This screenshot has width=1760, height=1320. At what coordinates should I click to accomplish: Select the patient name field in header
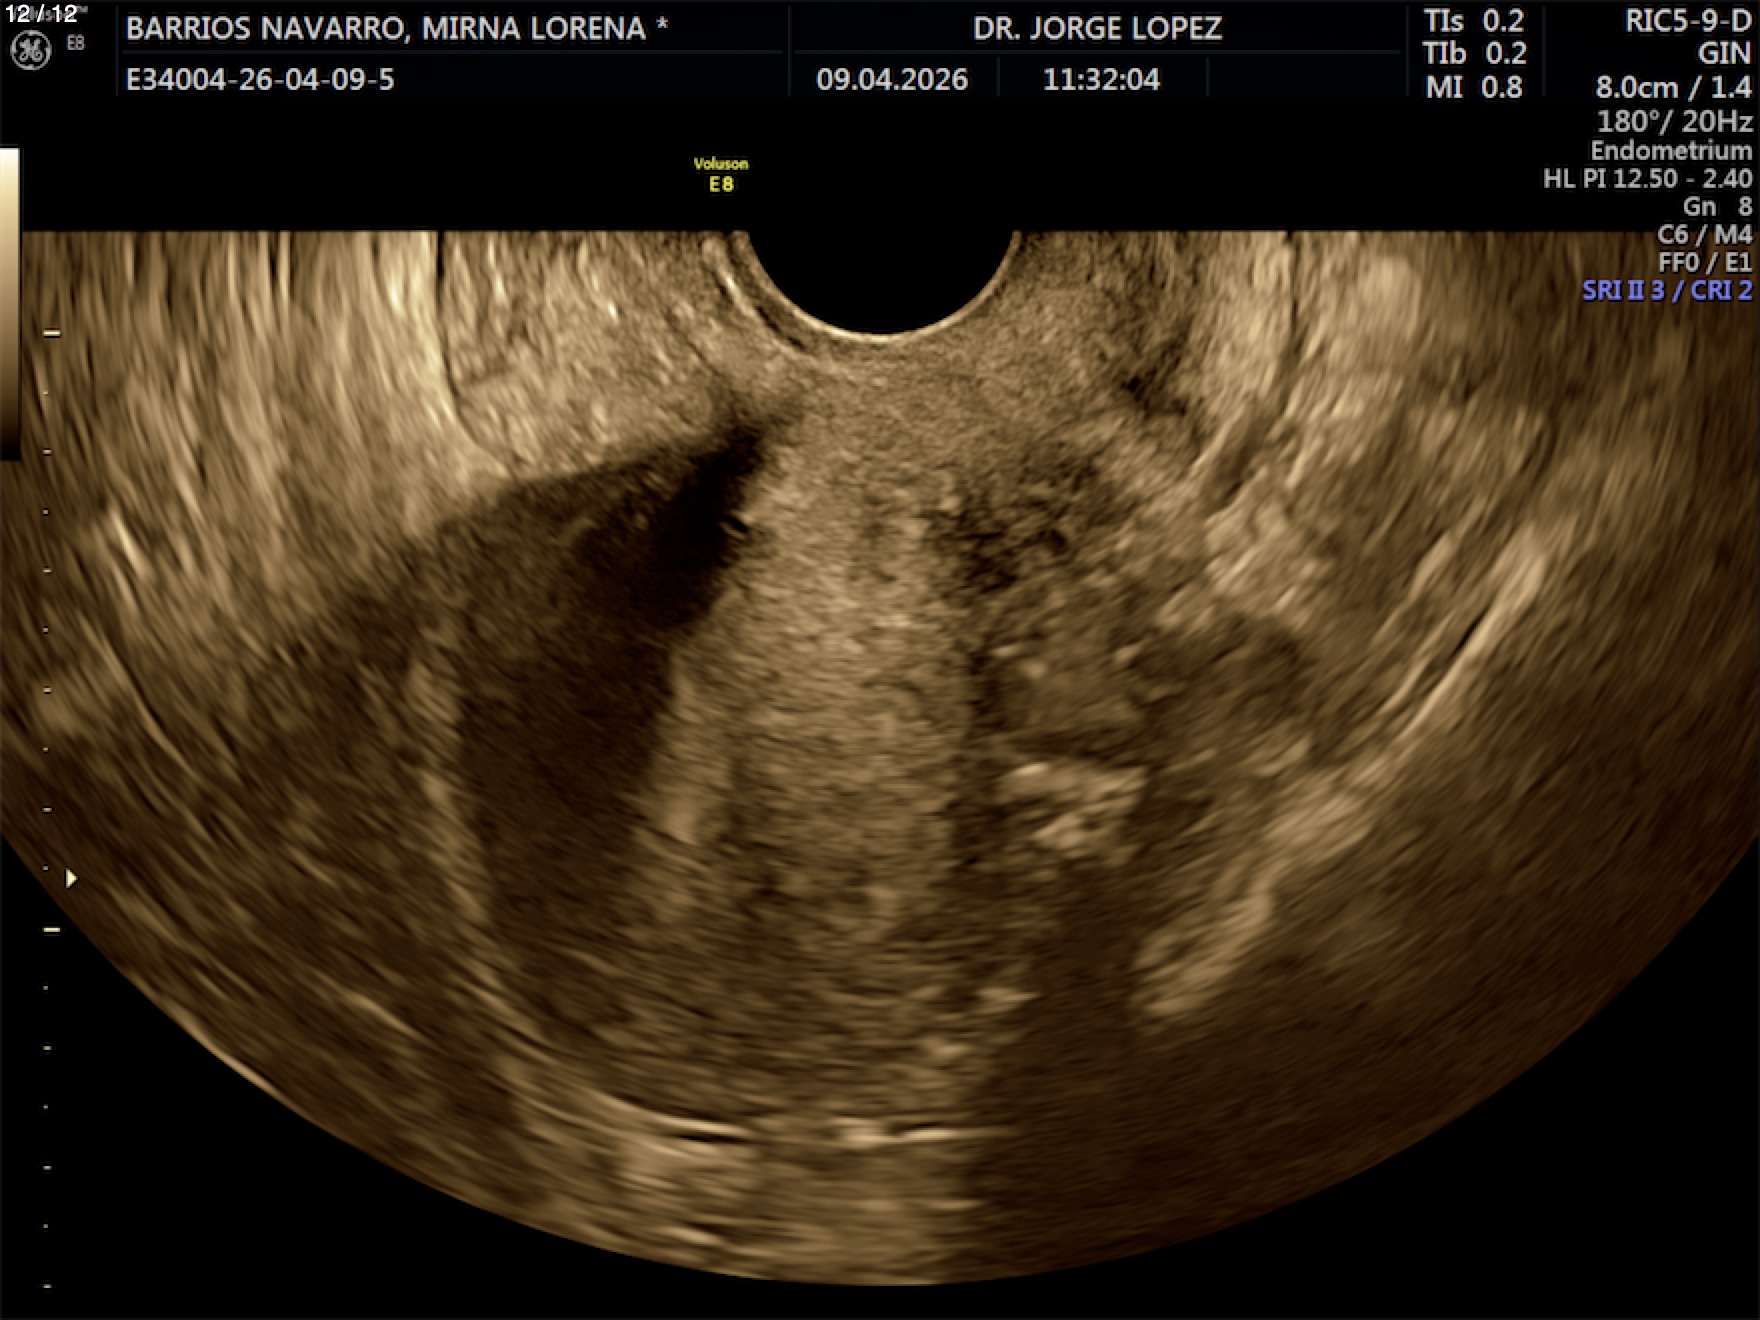396,28
